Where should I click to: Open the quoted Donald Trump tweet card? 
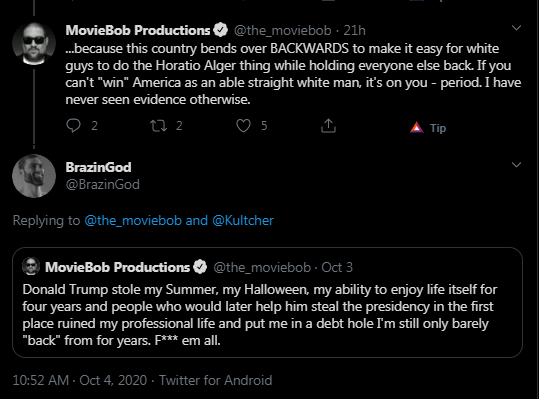point(267,302)
